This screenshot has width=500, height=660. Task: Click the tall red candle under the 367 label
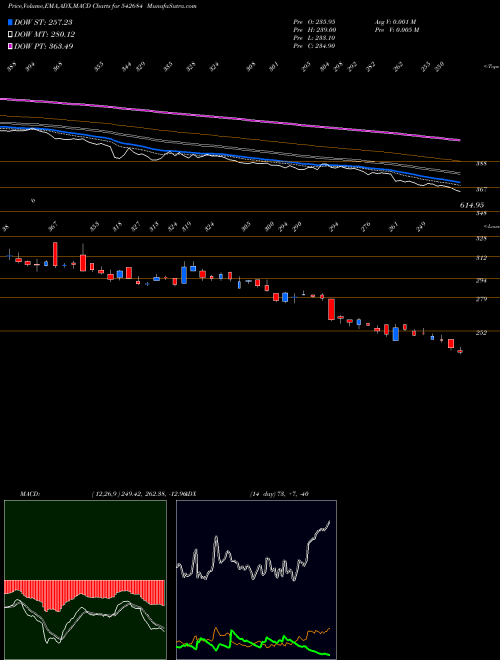pyautogui.click(x=55, y=254)
